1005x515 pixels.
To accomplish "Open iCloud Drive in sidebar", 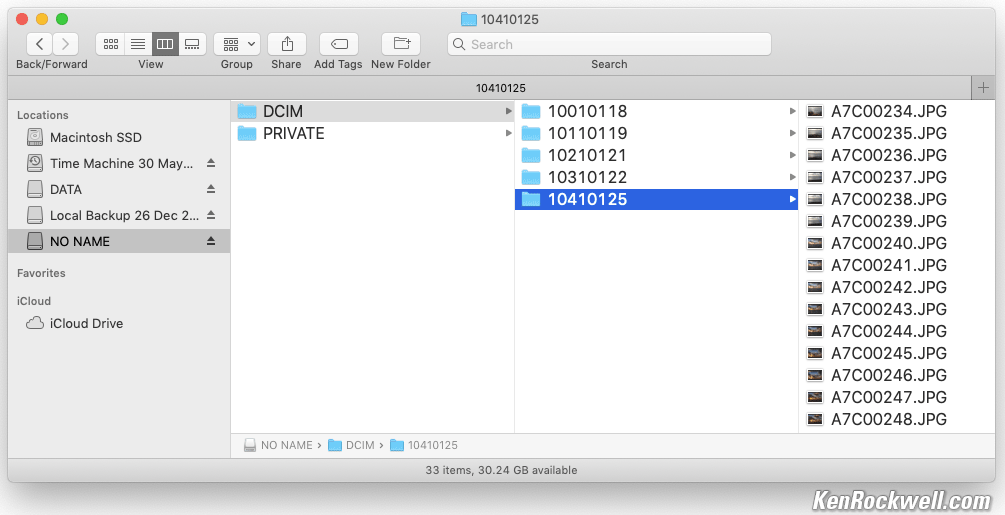I will [86, 323].
